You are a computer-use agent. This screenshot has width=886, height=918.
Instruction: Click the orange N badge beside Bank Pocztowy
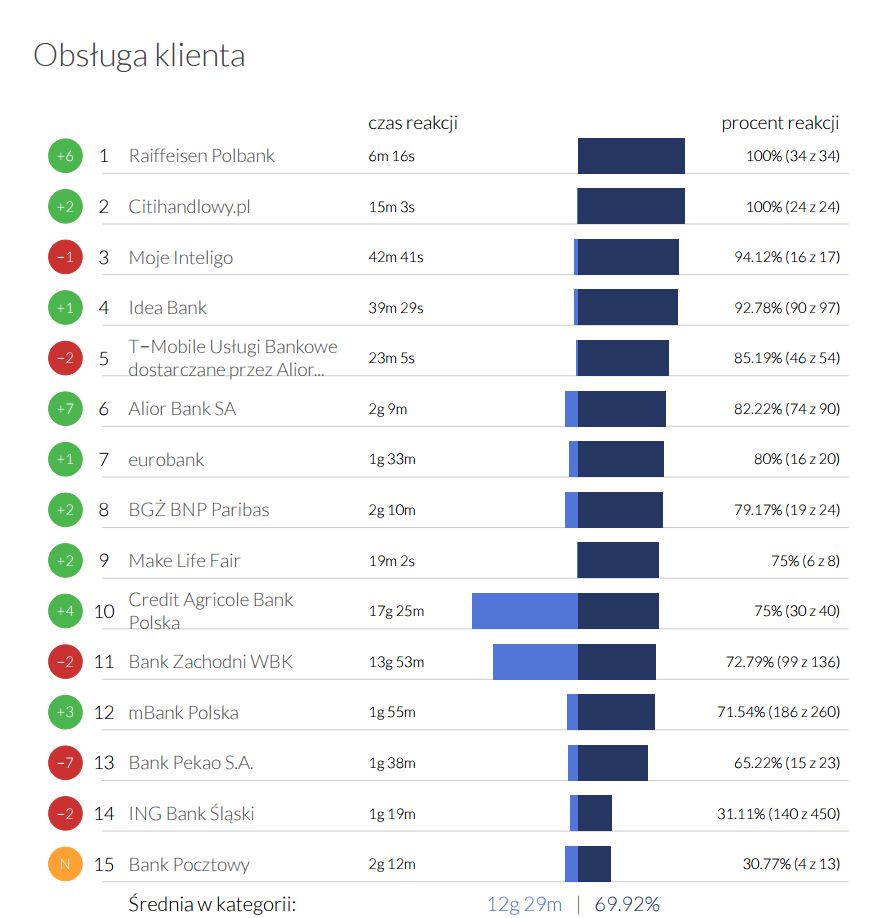[65, 864]
